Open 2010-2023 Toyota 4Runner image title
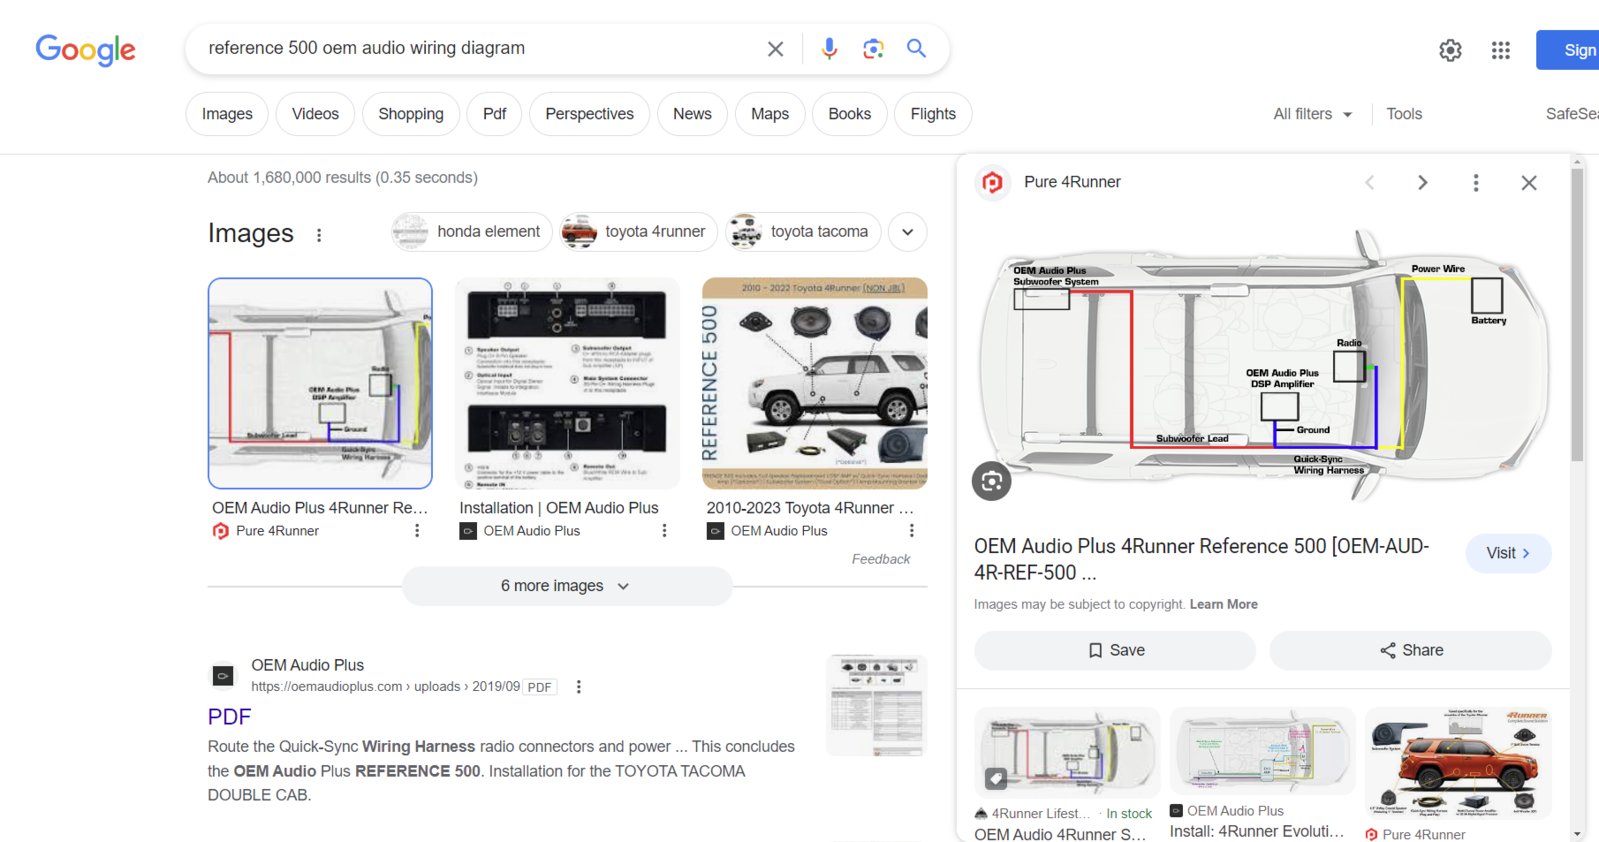 [810, 508]
